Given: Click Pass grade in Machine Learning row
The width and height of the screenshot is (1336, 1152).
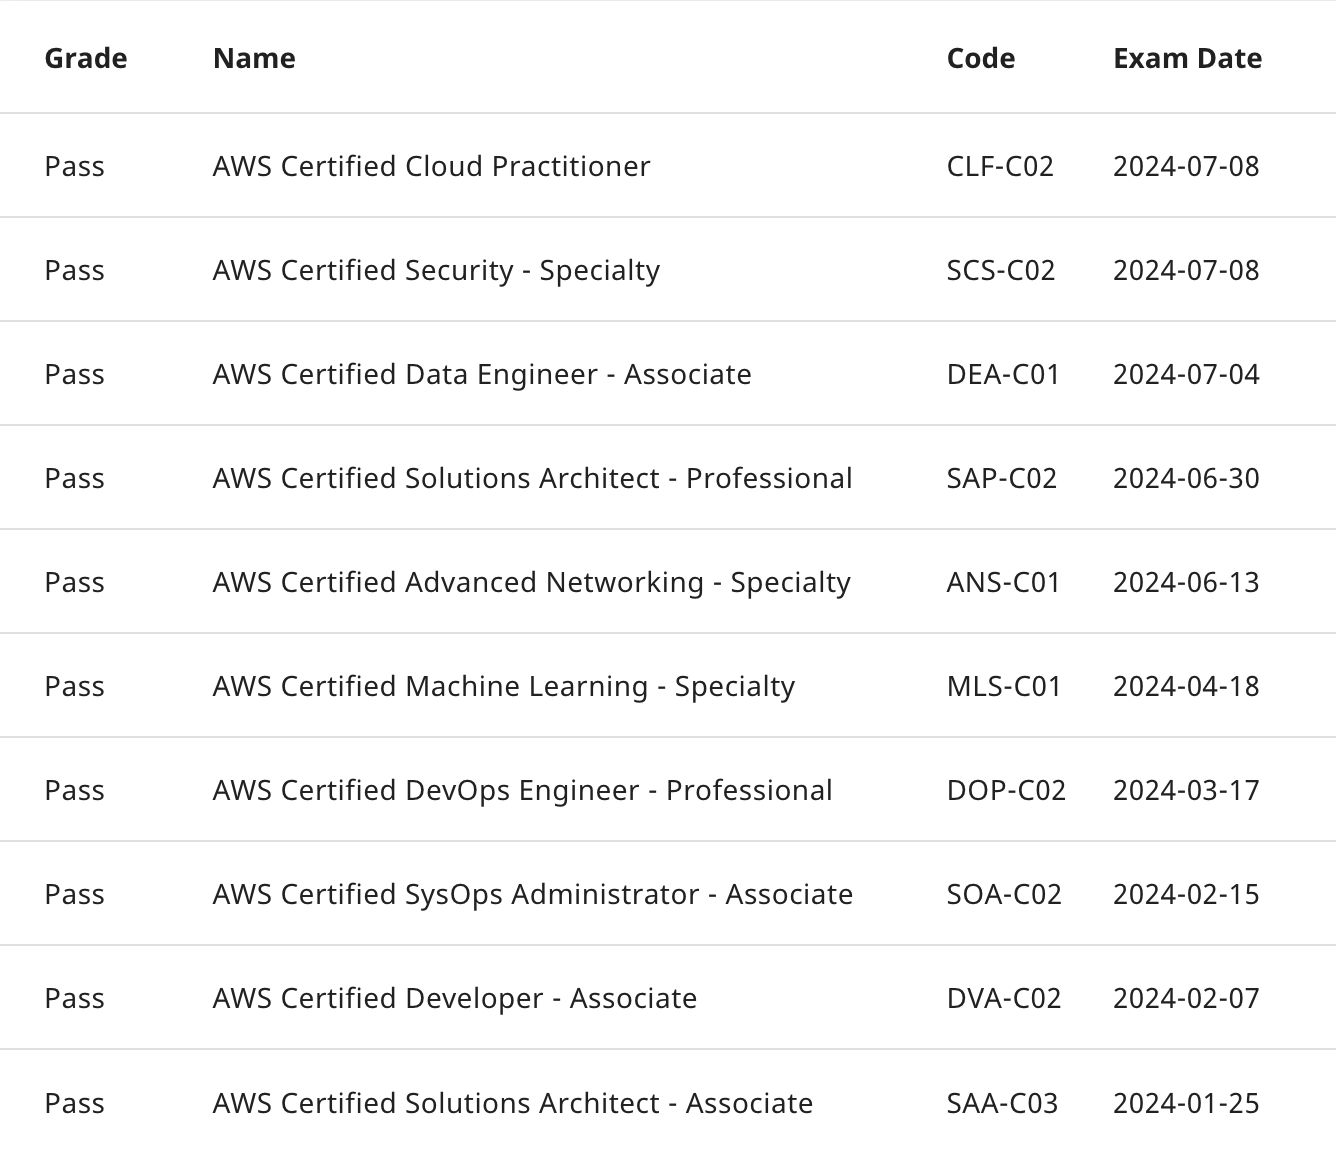Looking at the screenshot, I should pyautogui.click(x=75, y=686).
